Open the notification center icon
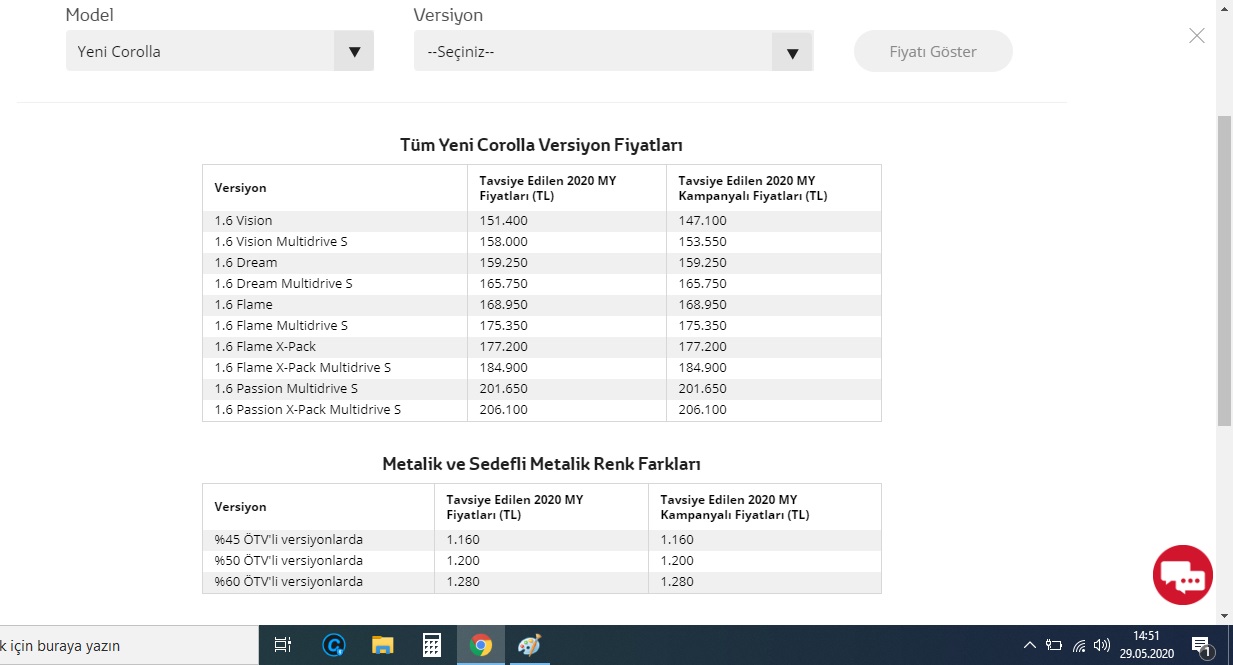Image resolution: width=1233 pixels, height=665 pixels. coord(1202,646)
